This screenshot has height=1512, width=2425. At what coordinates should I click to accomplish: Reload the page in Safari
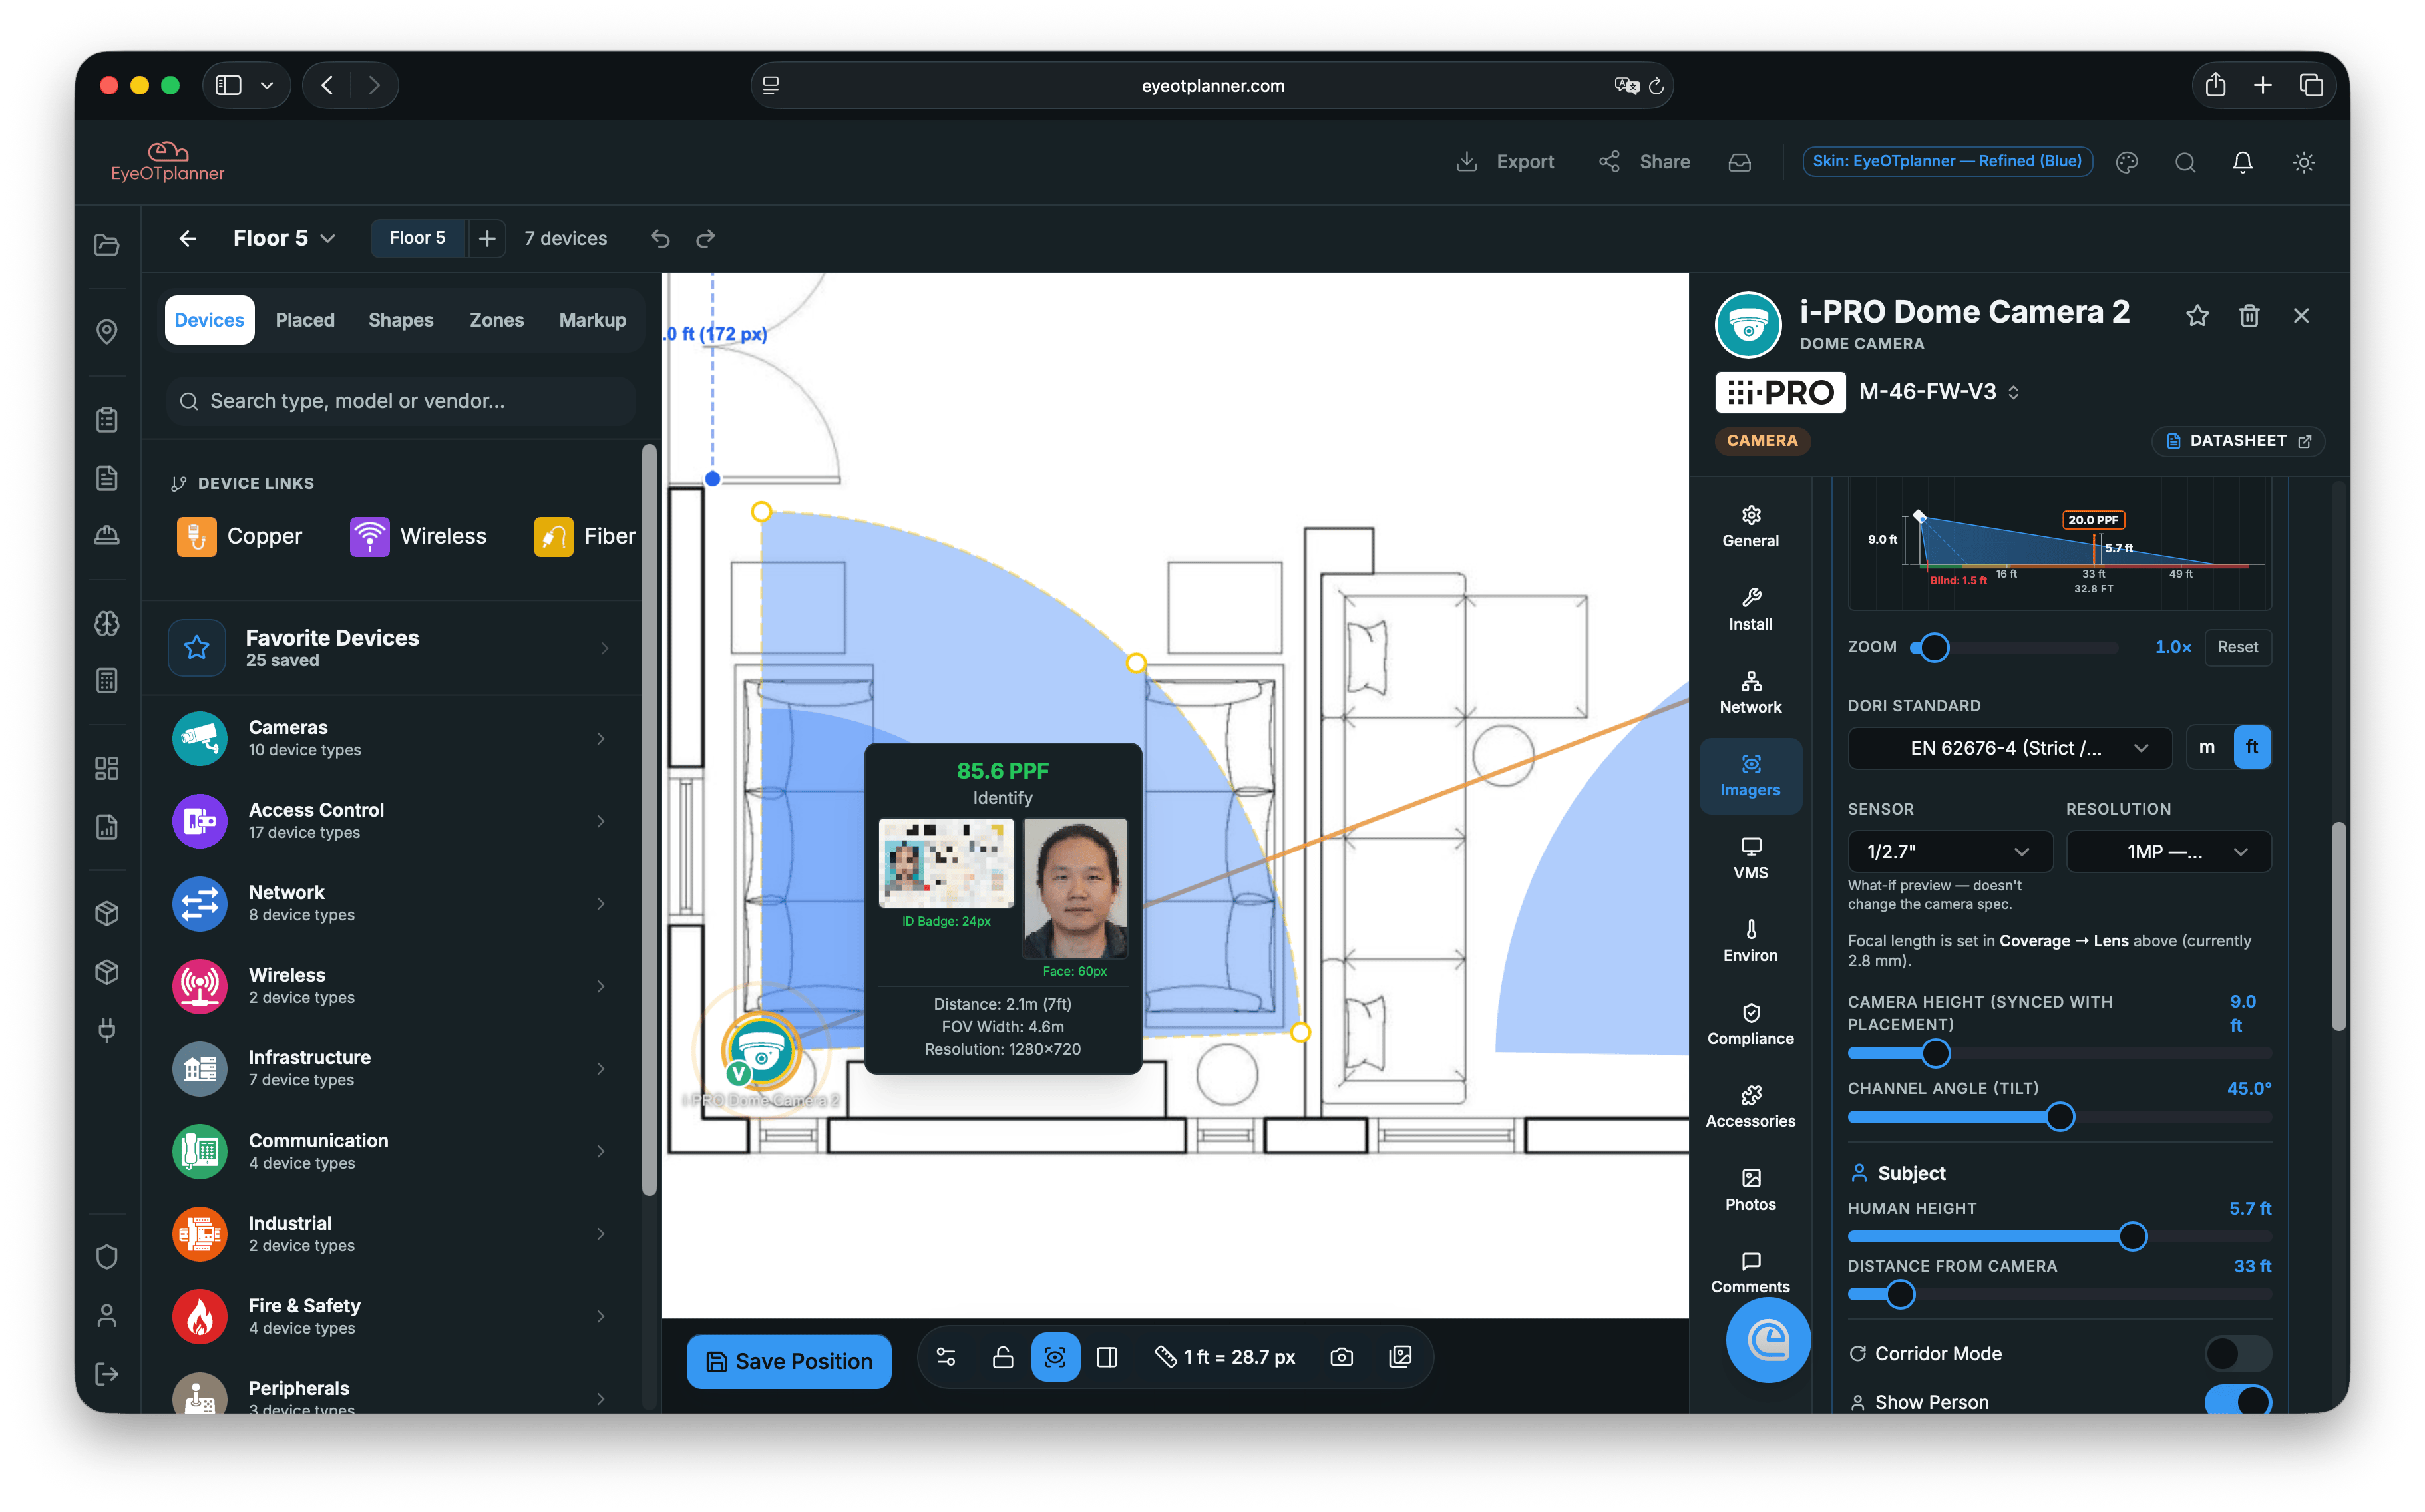1656,86
